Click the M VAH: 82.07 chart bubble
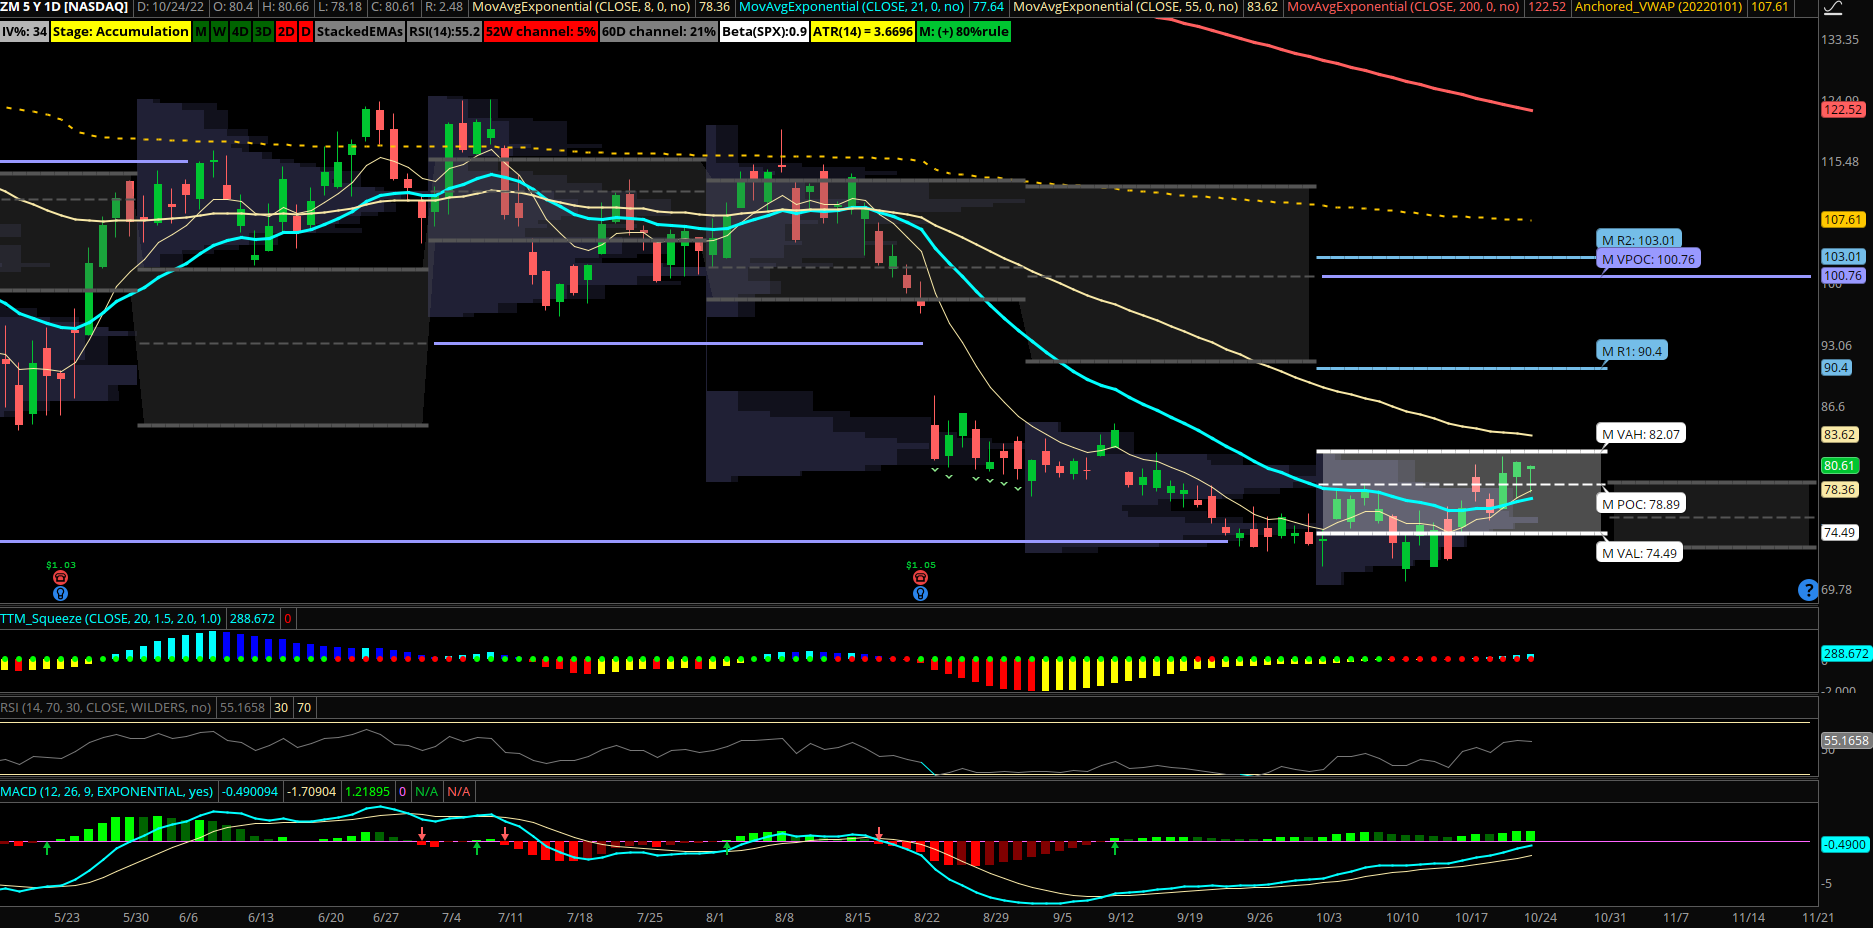 coord(1640,434)
